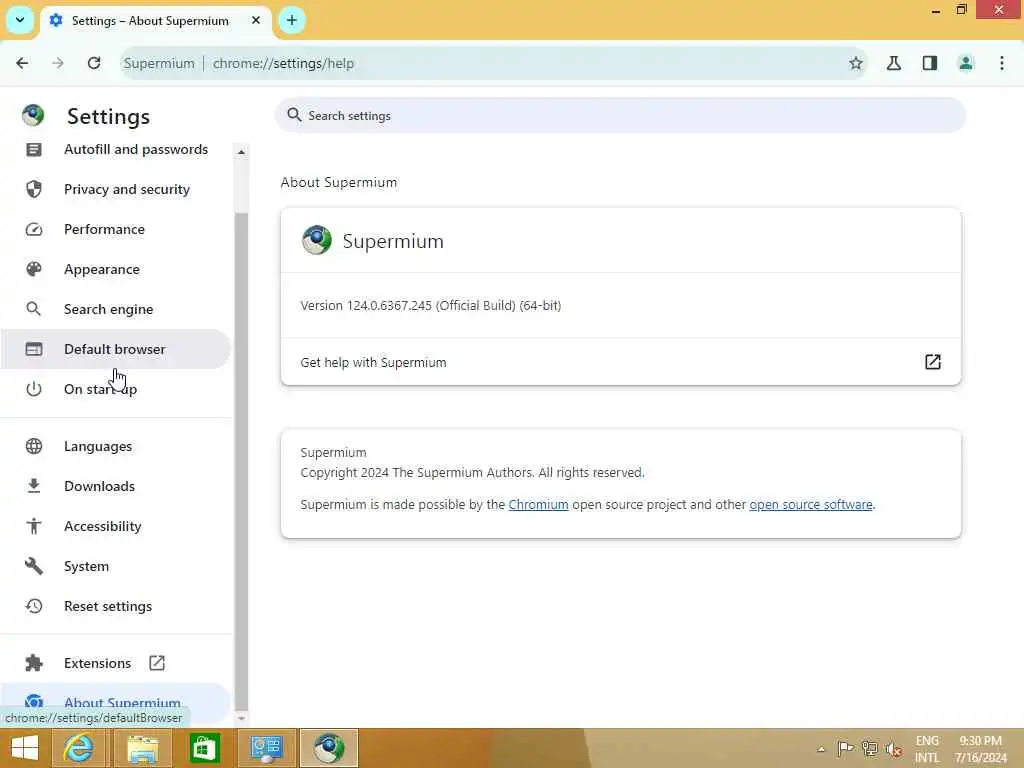
Task: Open the tab search dropdown arrow
Action: tap(20, 20)
